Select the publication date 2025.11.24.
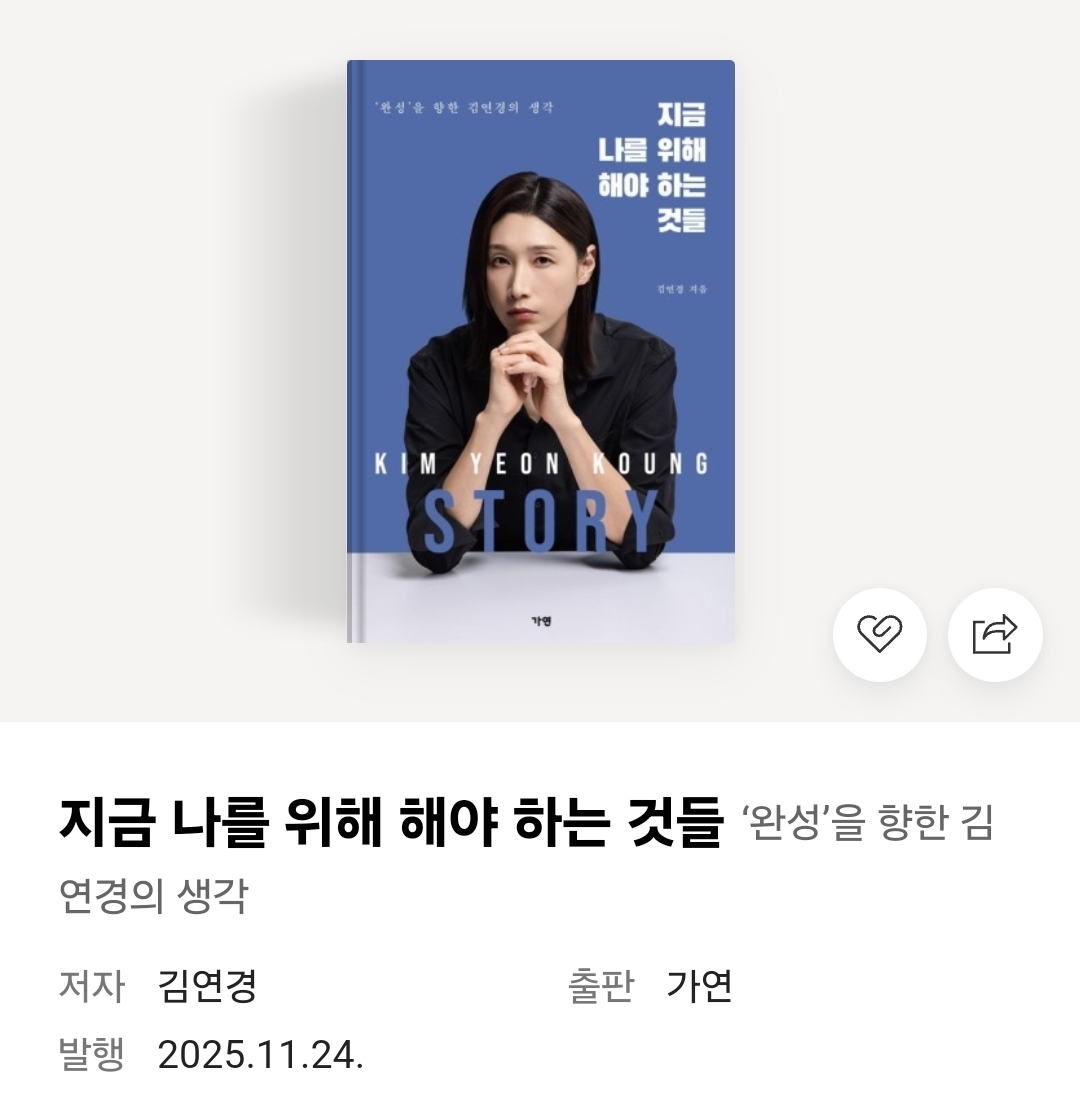 pos(261,1055)
